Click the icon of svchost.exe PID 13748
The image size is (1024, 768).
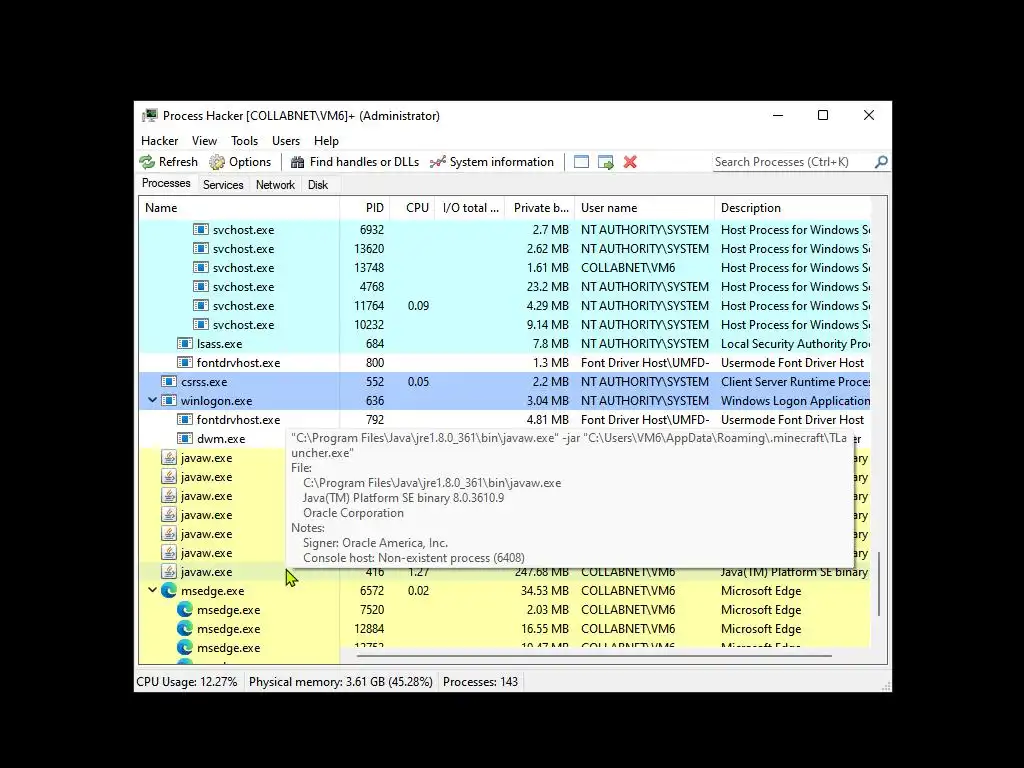[x=200, y=268]
